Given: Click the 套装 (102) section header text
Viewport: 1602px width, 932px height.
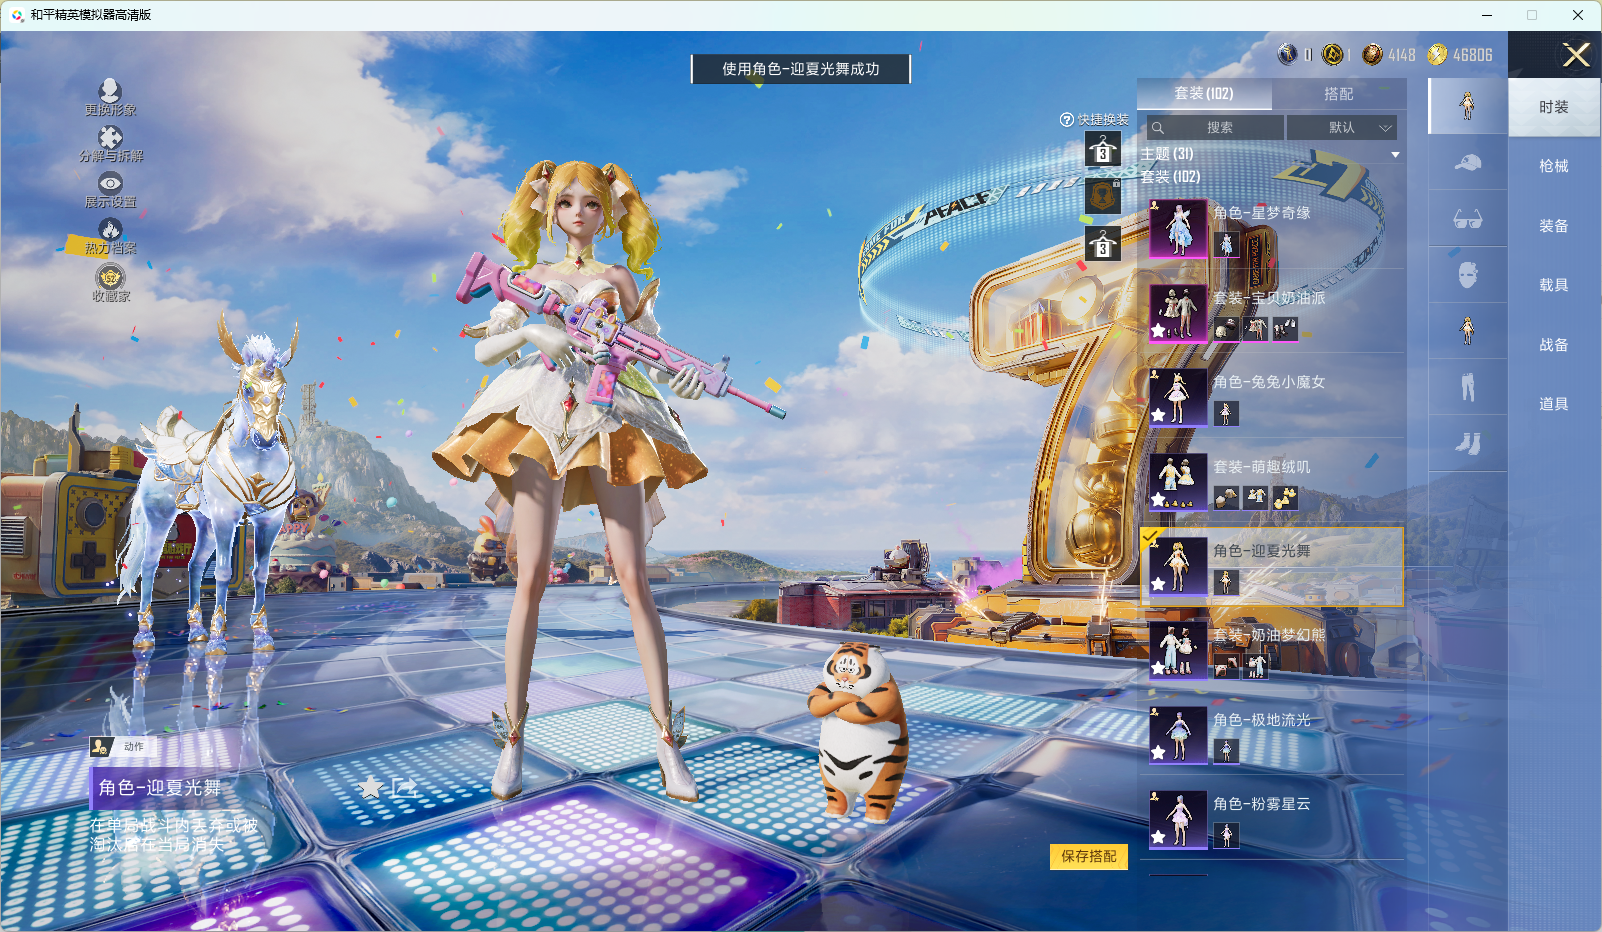Looking at the screenshot, I should tap(1171, 177).
